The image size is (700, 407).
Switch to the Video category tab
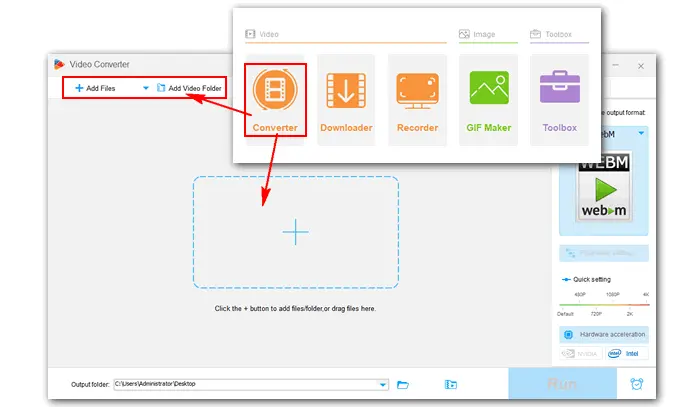coord(262,34)
